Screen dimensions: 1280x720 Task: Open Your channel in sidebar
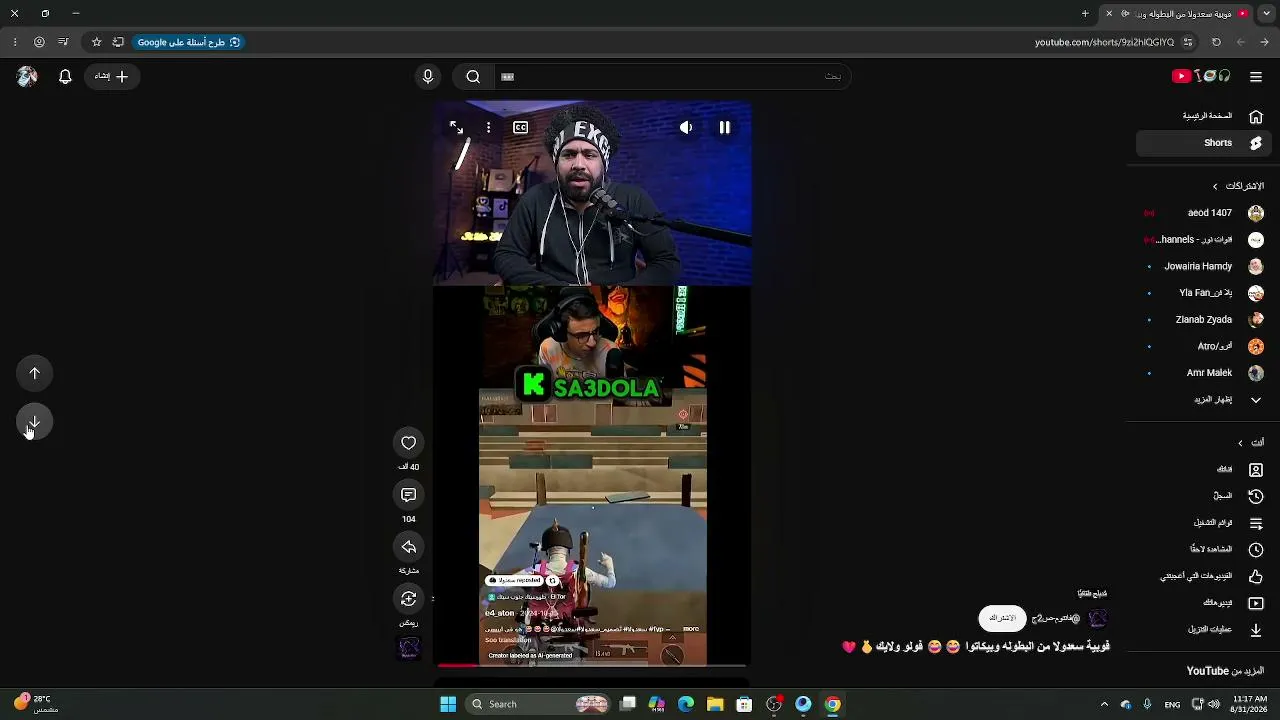(1204, 469)
